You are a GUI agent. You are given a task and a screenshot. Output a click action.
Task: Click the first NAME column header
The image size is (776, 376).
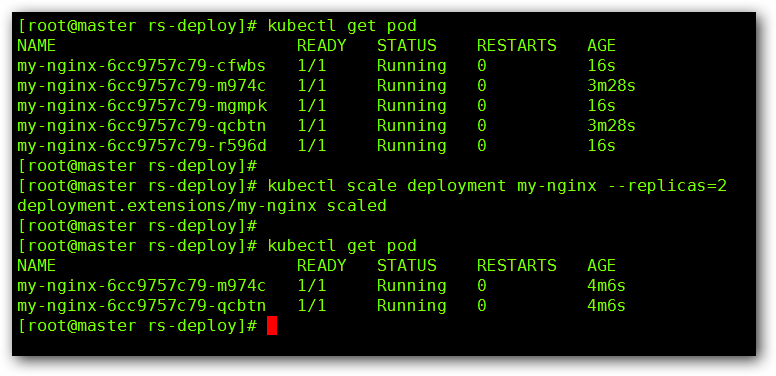coord(37,46)
